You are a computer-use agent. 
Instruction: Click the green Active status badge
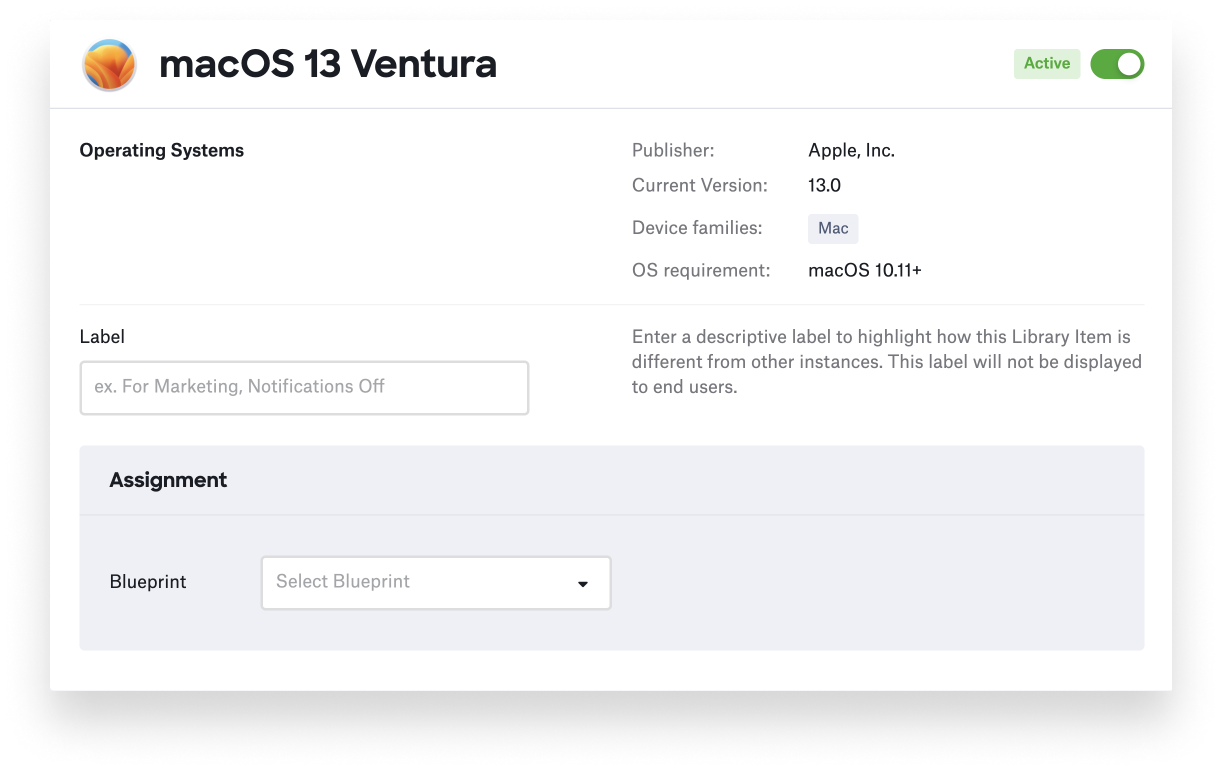[1046, 64]
